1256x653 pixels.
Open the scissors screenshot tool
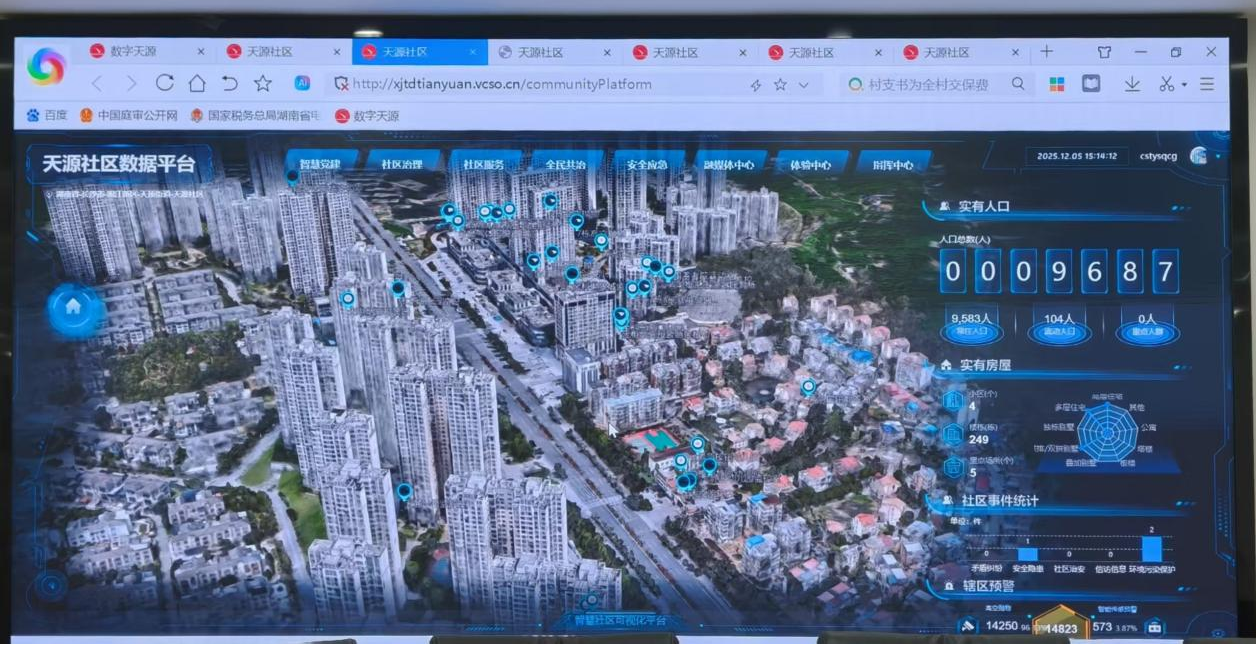pyautogui.click(x=1167, y=84)
